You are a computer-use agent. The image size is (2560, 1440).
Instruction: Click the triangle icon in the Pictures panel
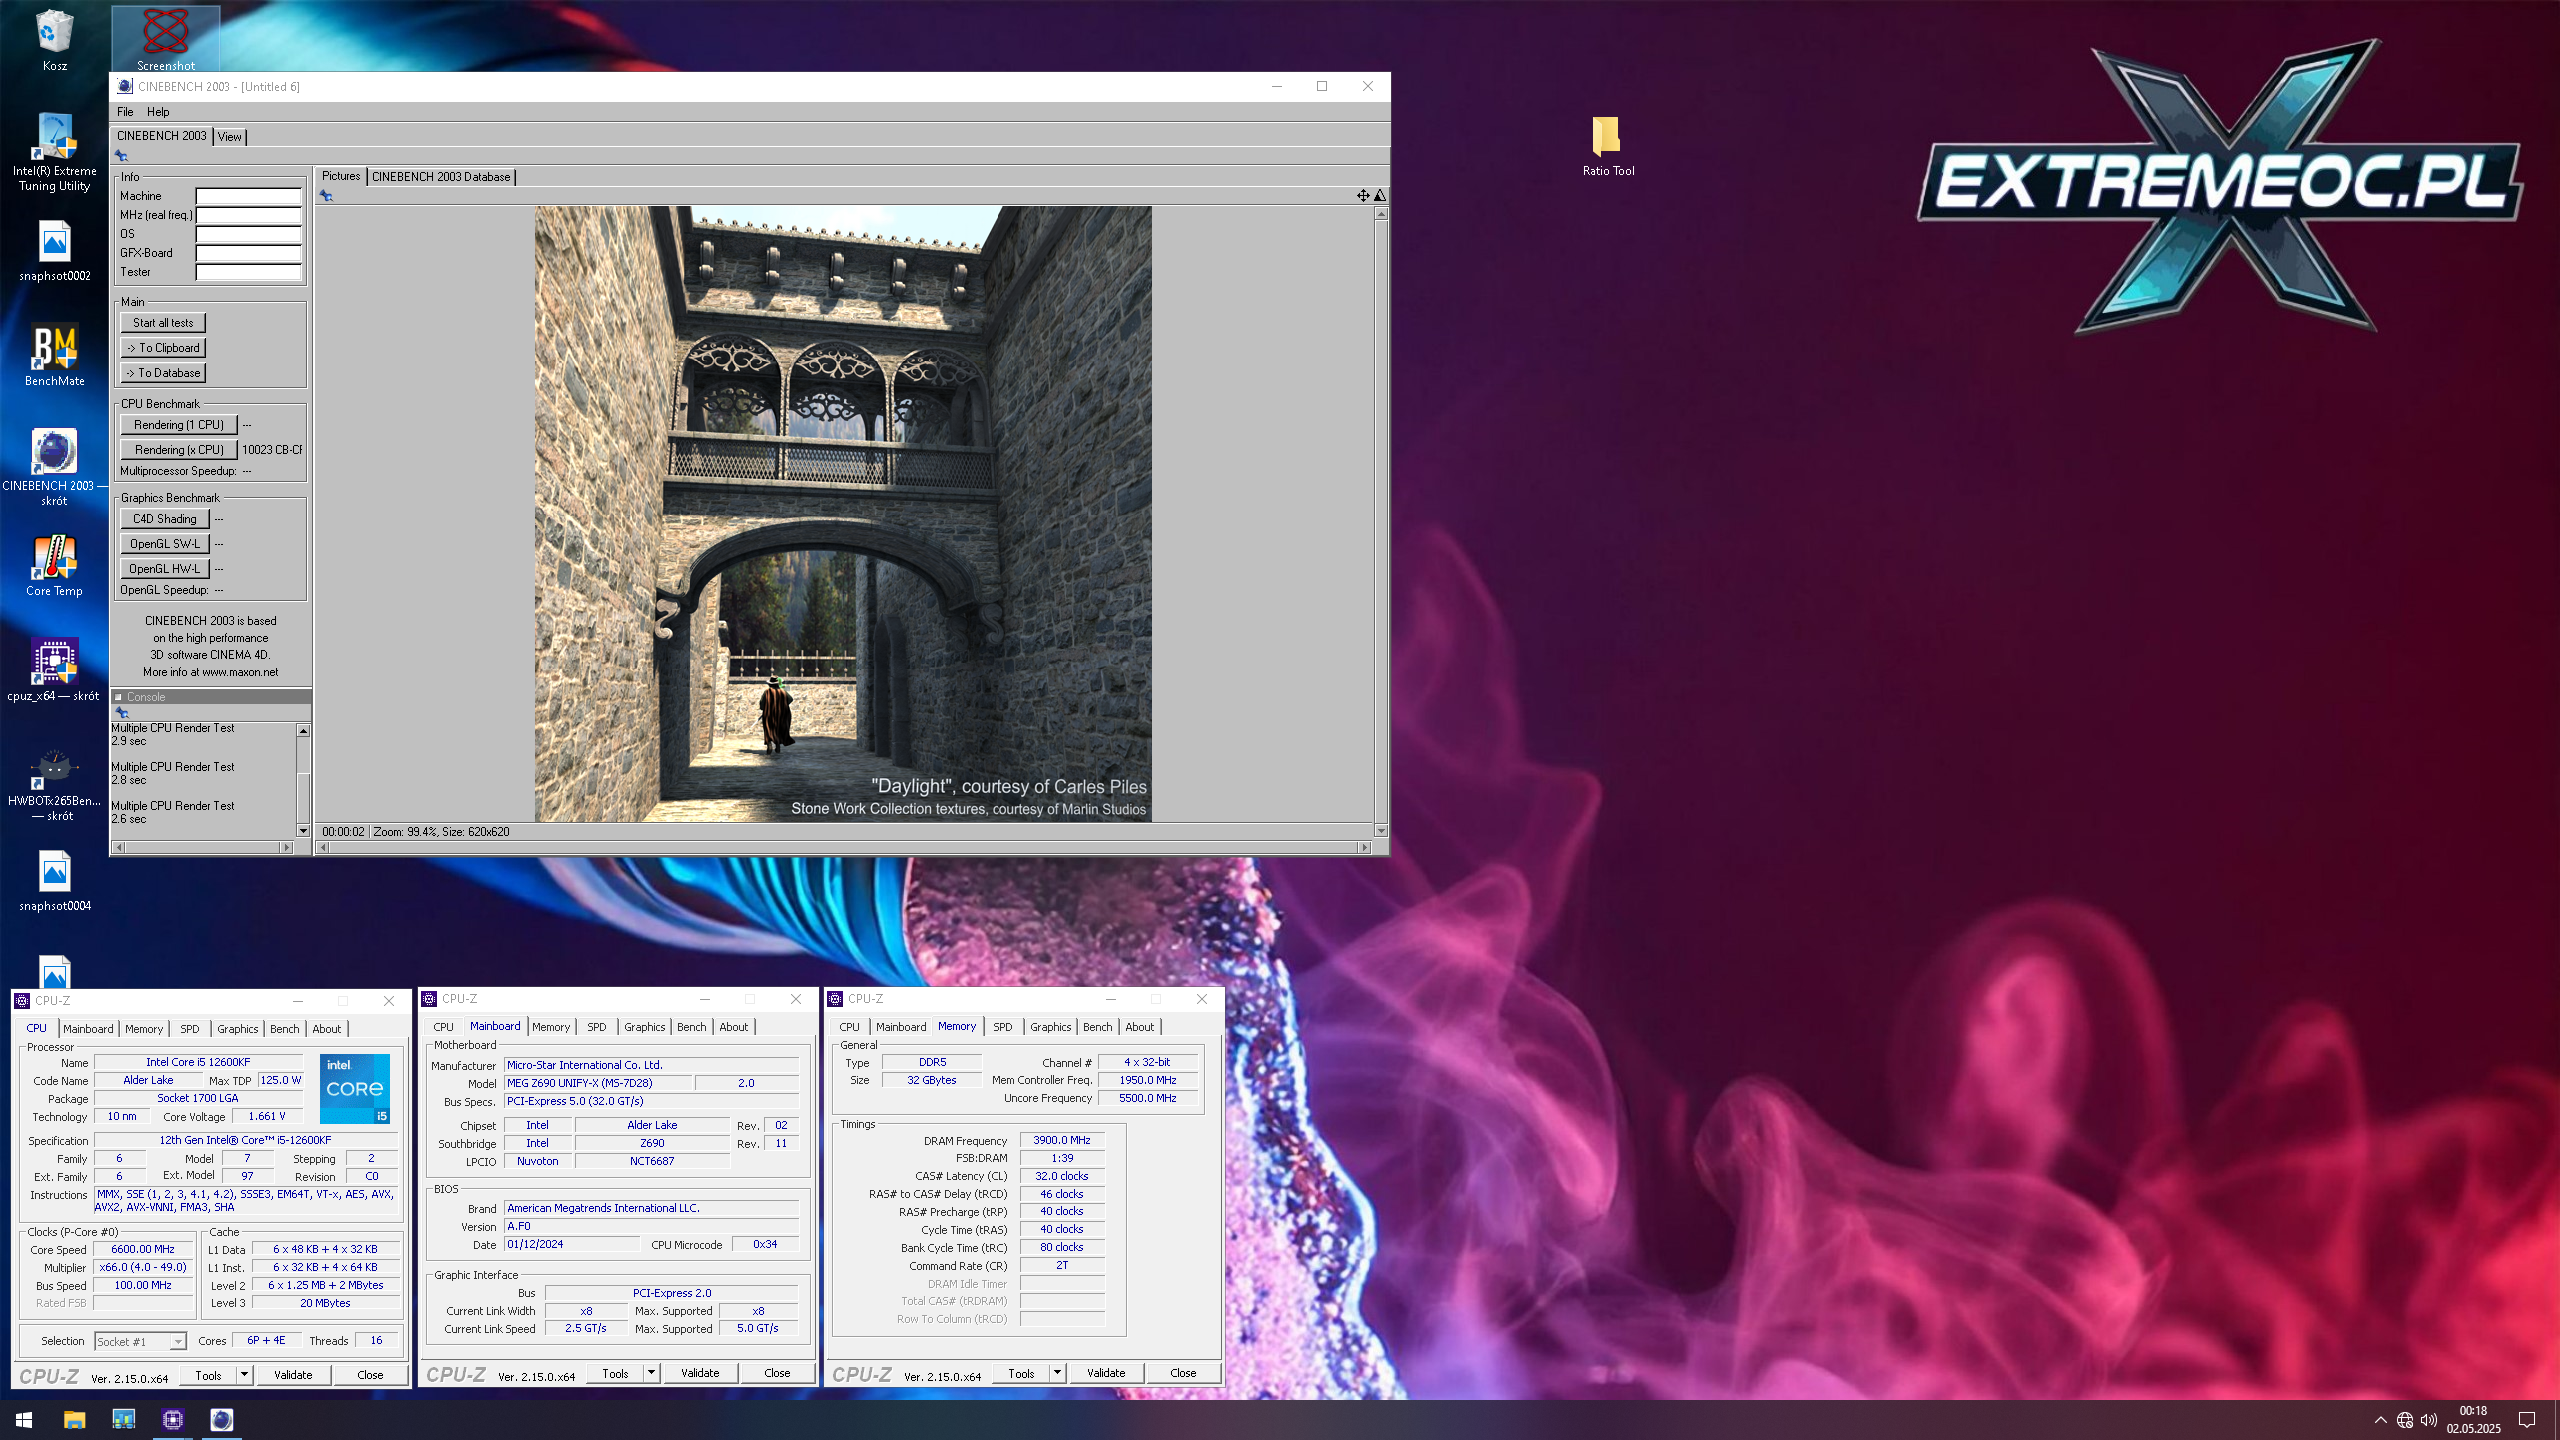1380,195
